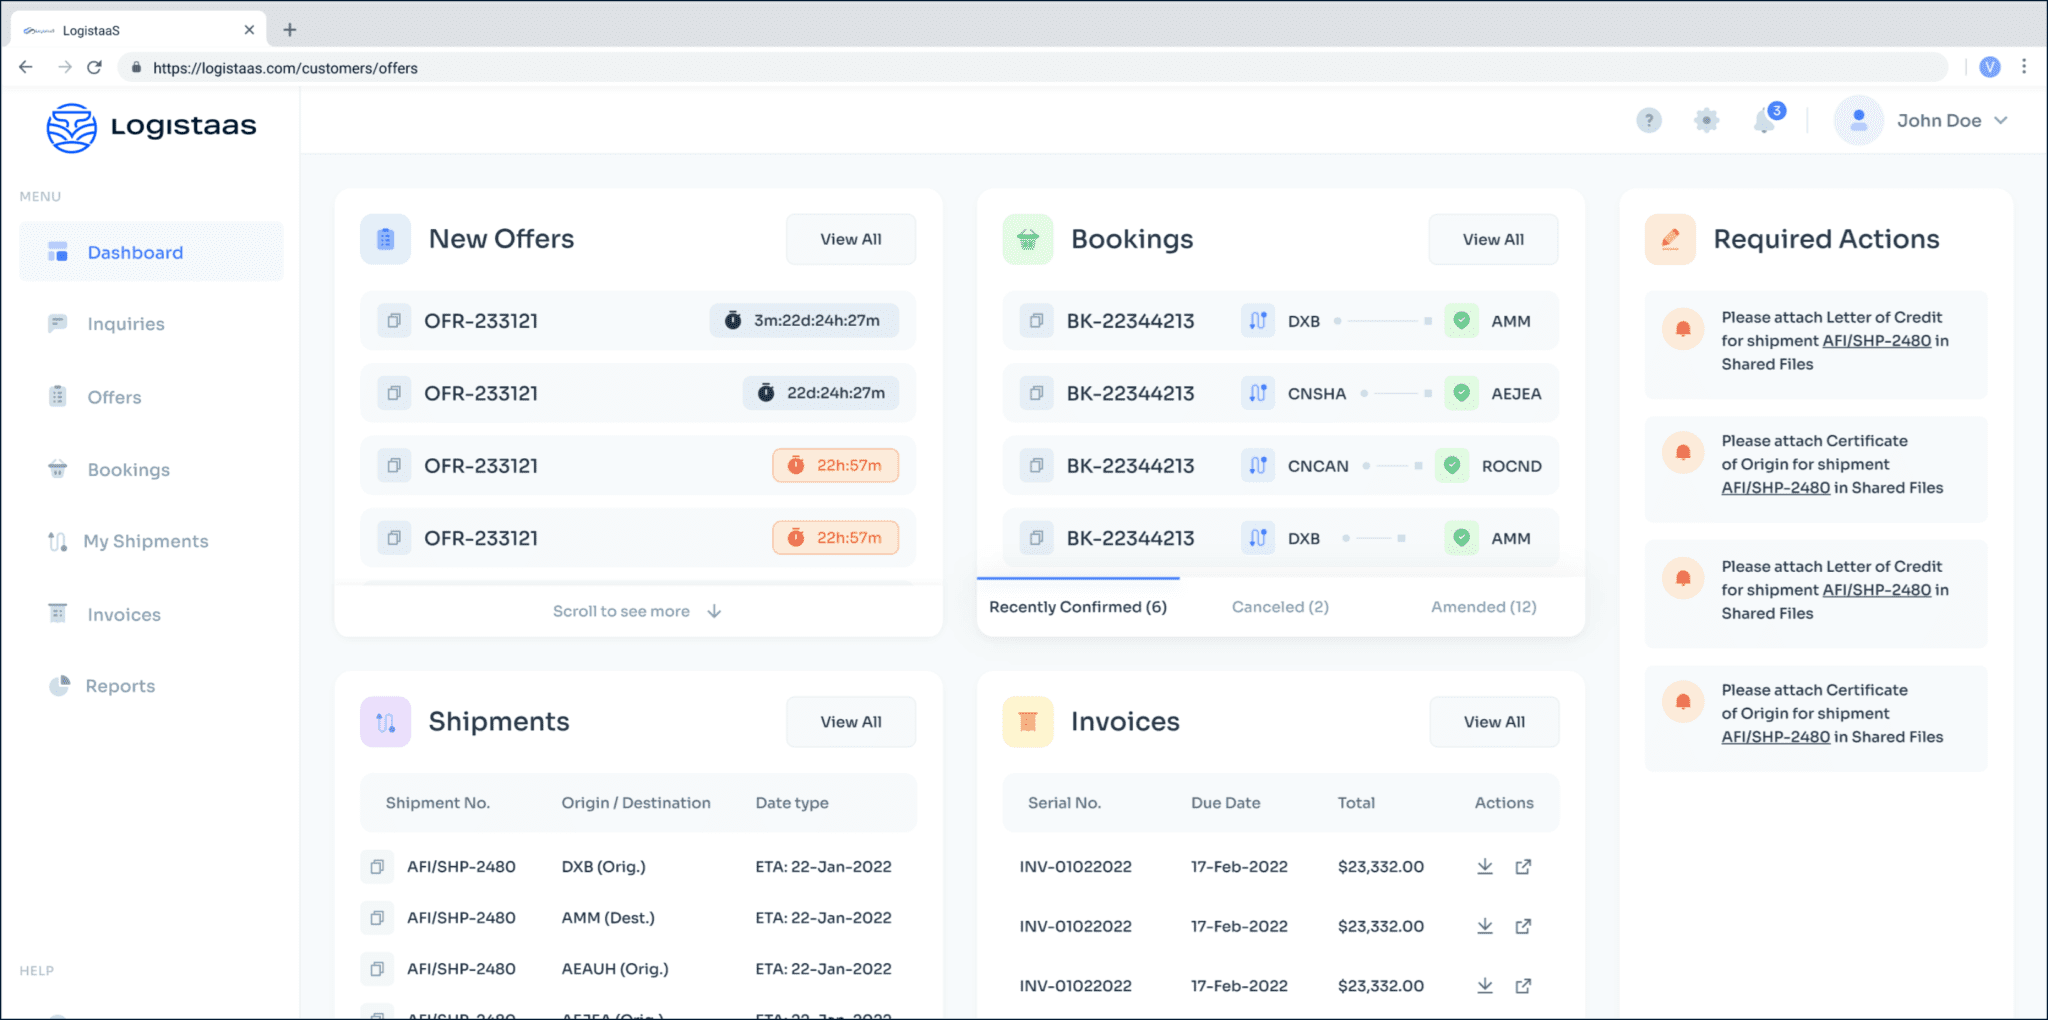Viewport: 2048px width, 1020px height.
Task: Open the Amended bookings tab
Action: tap(1482, 606)
